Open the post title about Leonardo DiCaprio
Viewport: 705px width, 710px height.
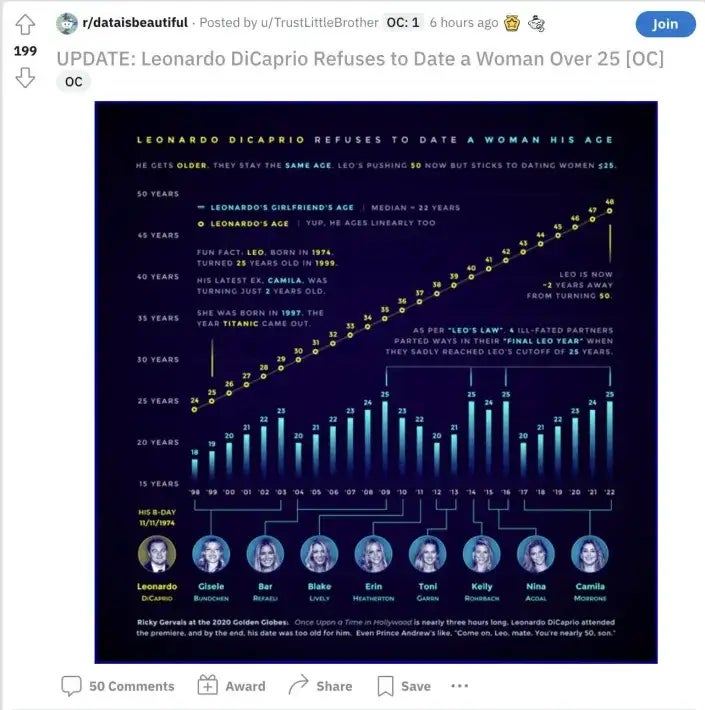360,58
